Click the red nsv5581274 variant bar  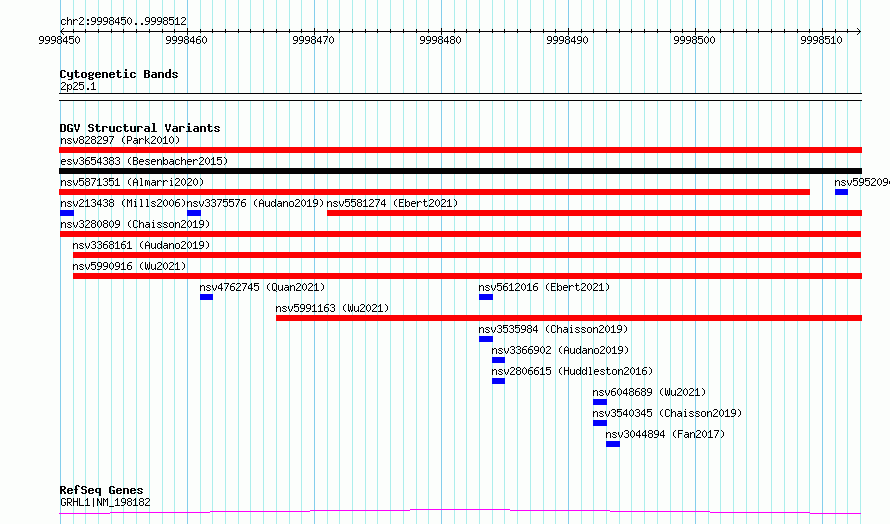(x=594, y=213)
